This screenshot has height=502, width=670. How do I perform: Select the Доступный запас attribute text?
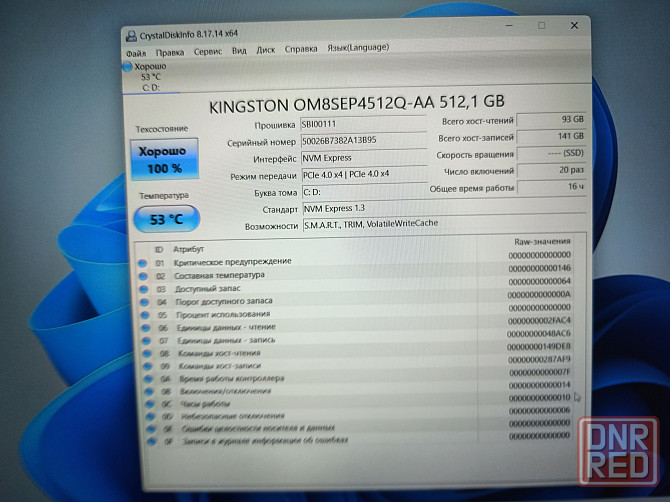[x=207, y=289]
